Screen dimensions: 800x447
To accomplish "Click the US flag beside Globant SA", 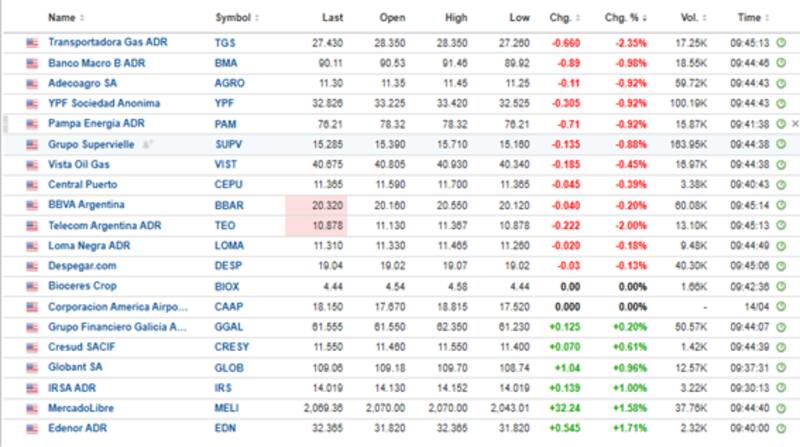I will (32, 368).
